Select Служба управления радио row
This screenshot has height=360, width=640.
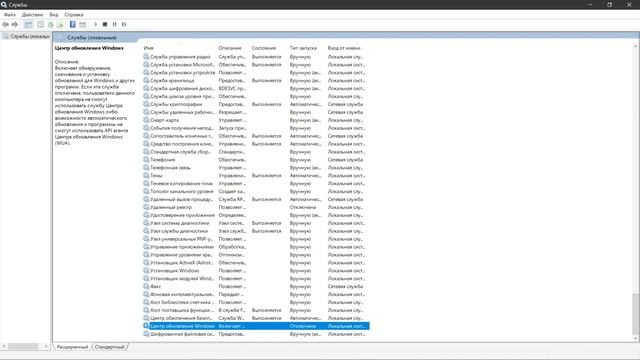point(256,57)
